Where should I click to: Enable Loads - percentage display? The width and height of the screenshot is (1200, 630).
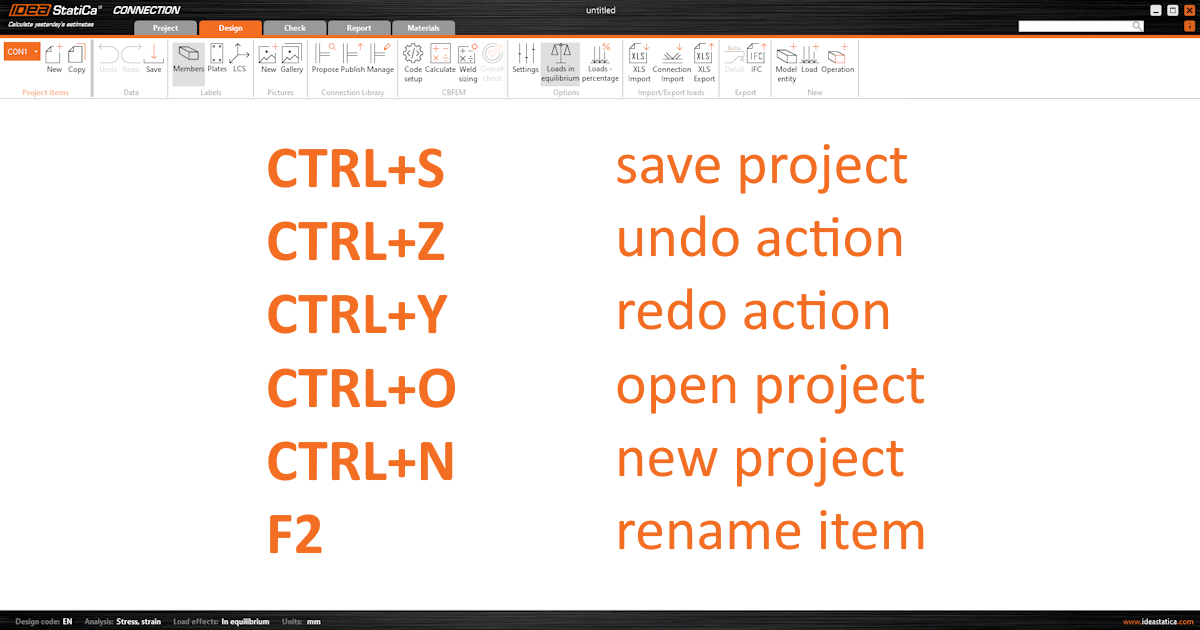point(600,62)
